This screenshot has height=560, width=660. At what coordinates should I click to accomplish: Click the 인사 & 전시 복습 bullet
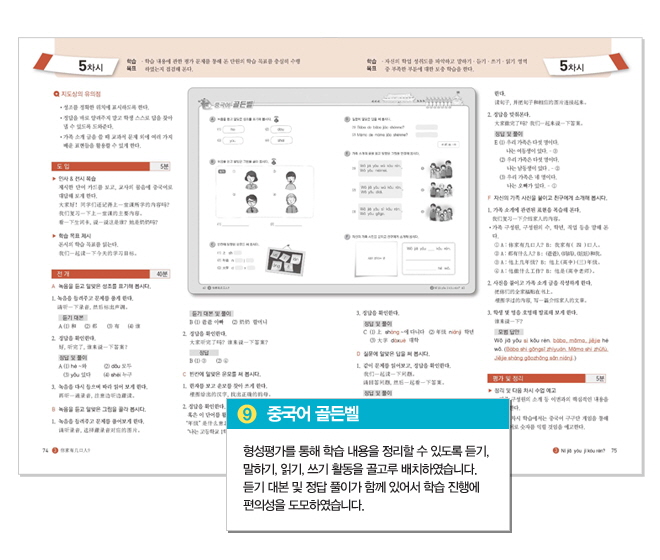pos(74,179)
